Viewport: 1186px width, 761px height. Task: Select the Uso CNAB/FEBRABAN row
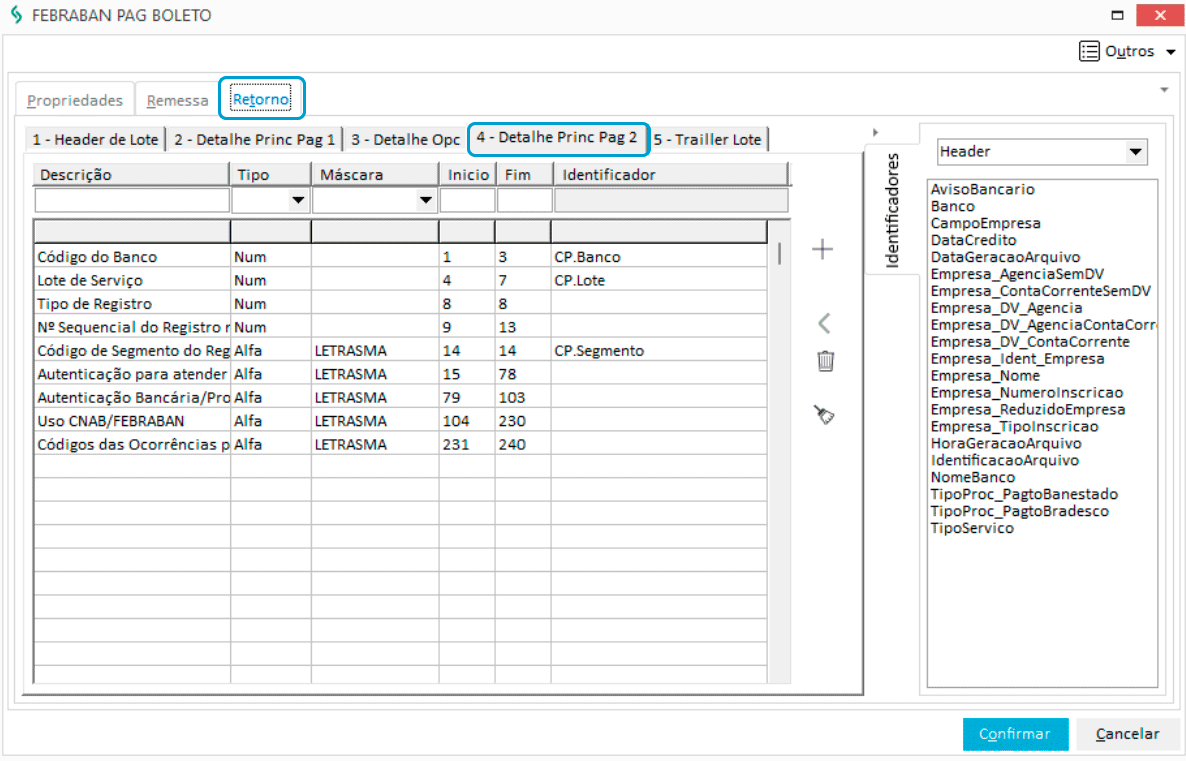click(x=400, y=421)
